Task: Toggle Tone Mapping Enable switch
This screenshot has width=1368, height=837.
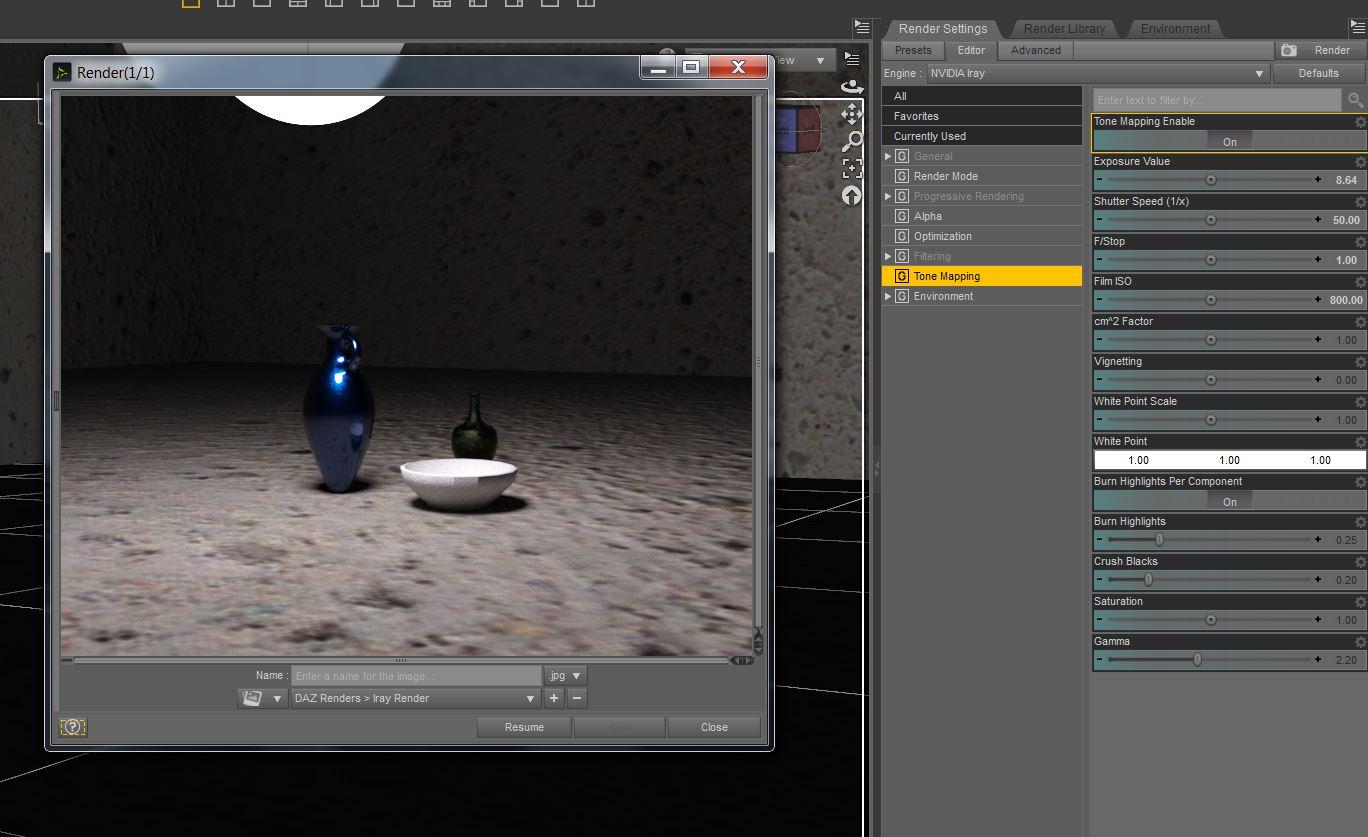Action: (x=1229, y=142)
